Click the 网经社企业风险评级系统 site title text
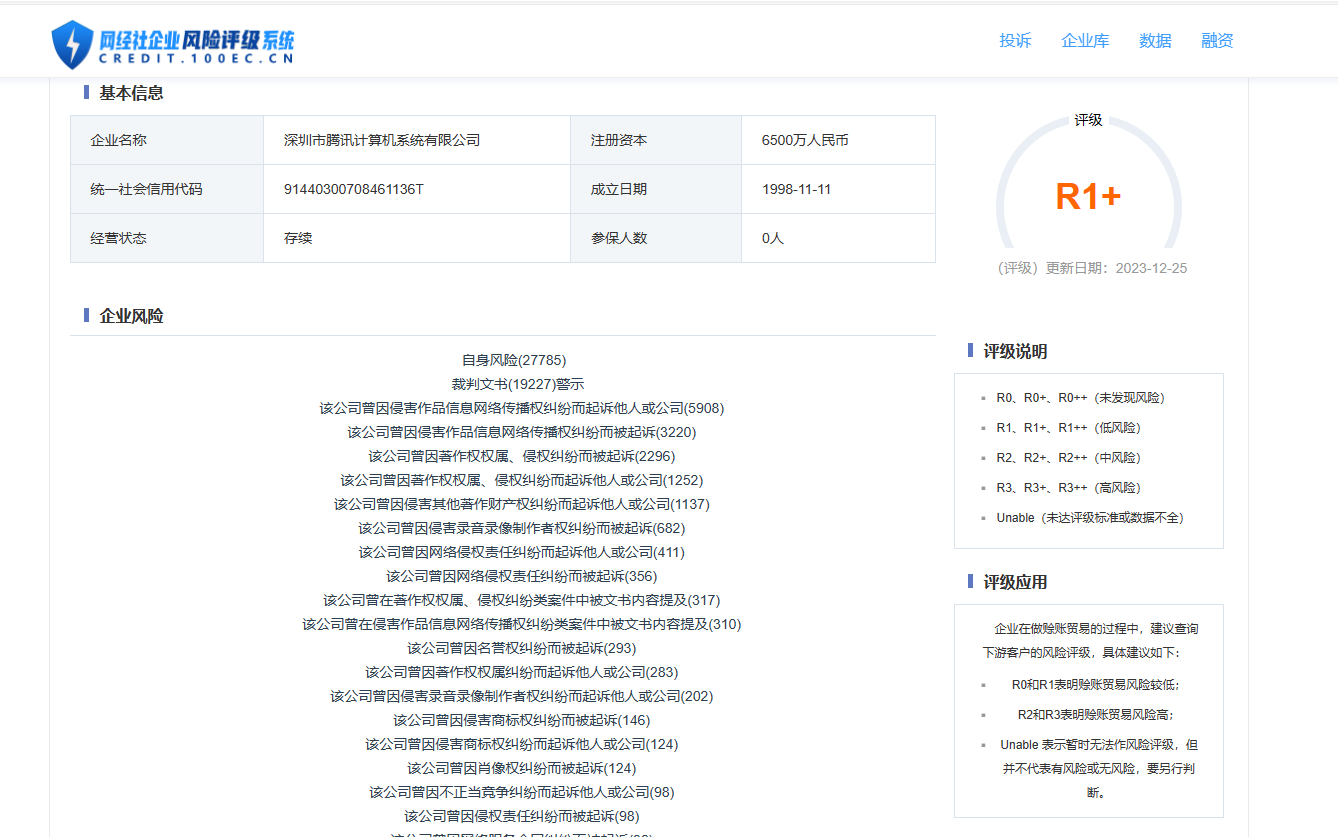This screenshot has width=1338, height=837. [196, 40]
